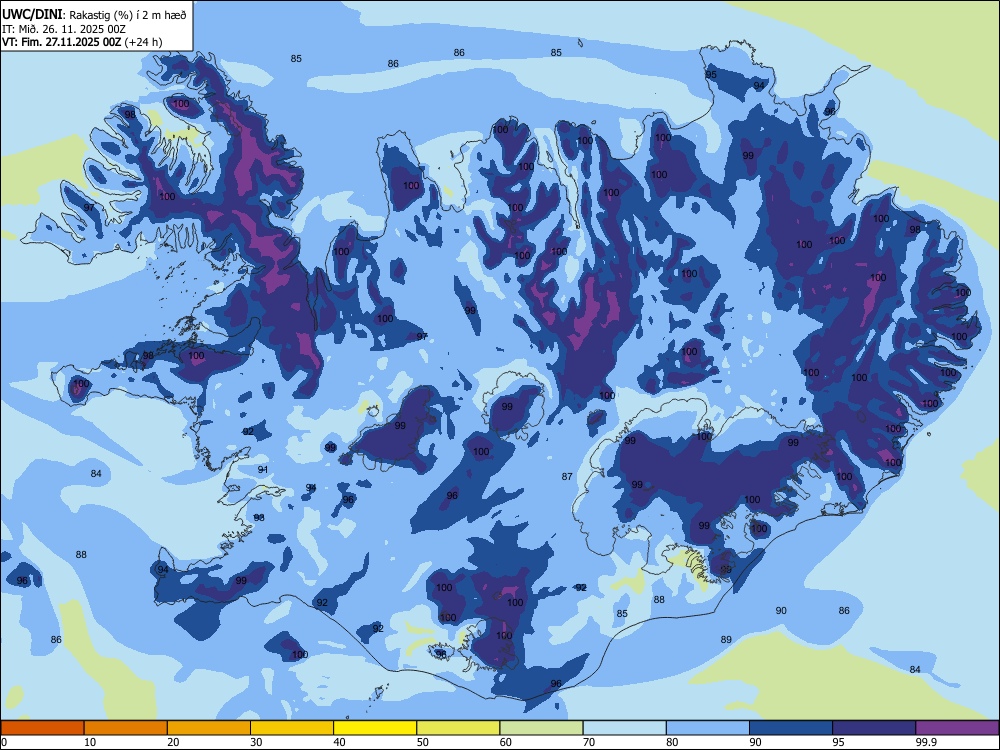
Task: Select the legend tick label '60'
Action: (506, 742)
